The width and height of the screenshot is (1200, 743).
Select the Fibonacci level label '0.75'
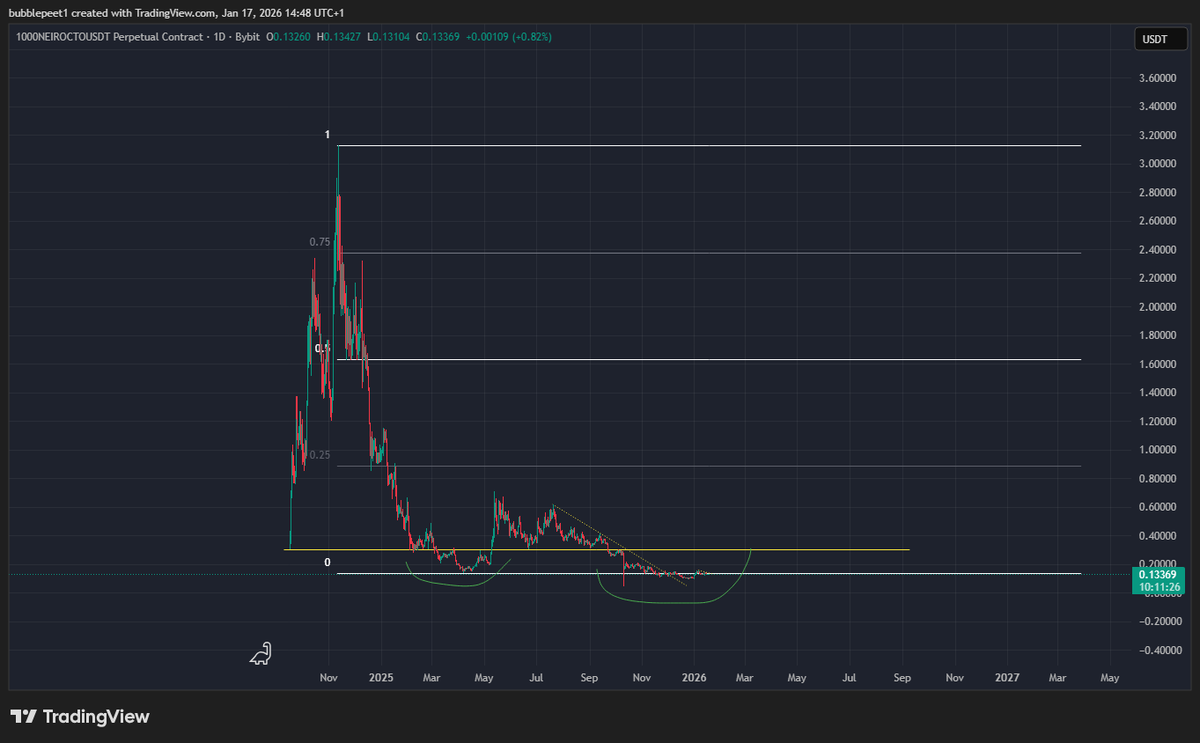click(x=319, y=242)
